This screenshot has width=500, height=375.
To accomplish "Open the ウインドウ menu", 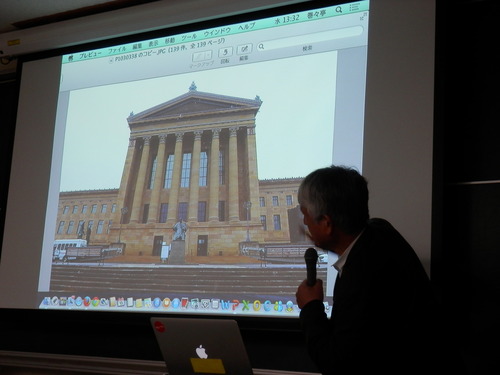I will click(x=217, y=32).
